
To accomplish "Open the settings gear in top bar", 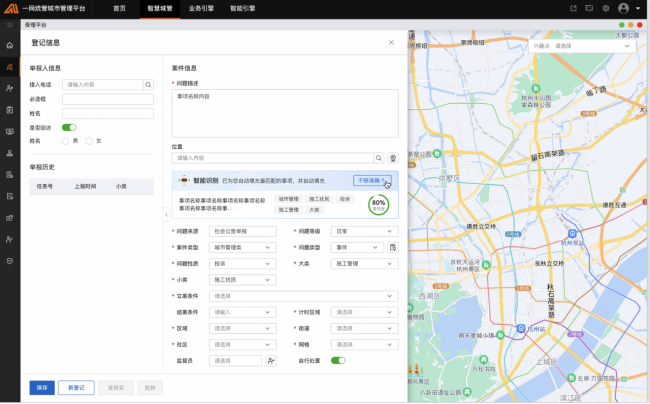I will click(606, 8).
